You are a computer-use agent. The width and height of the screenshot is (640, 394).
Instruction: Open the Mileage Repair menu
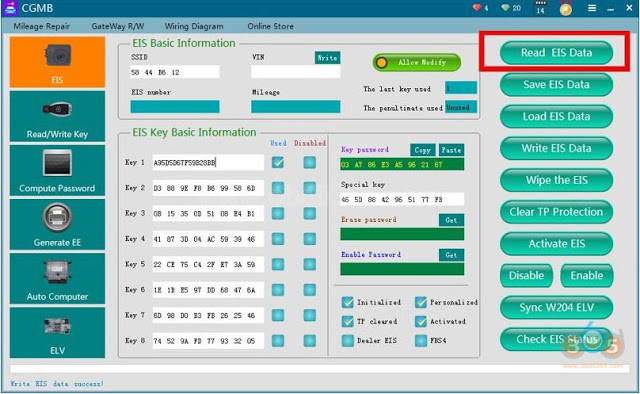click(x=42, y=26)
